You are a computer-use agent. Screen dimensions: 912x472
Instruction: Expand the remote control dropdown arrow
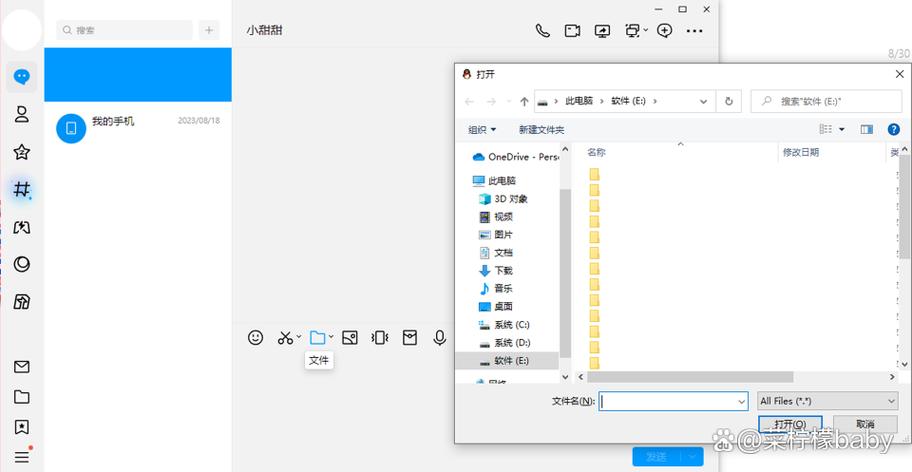pyautogui.click(x=646, y=30)
